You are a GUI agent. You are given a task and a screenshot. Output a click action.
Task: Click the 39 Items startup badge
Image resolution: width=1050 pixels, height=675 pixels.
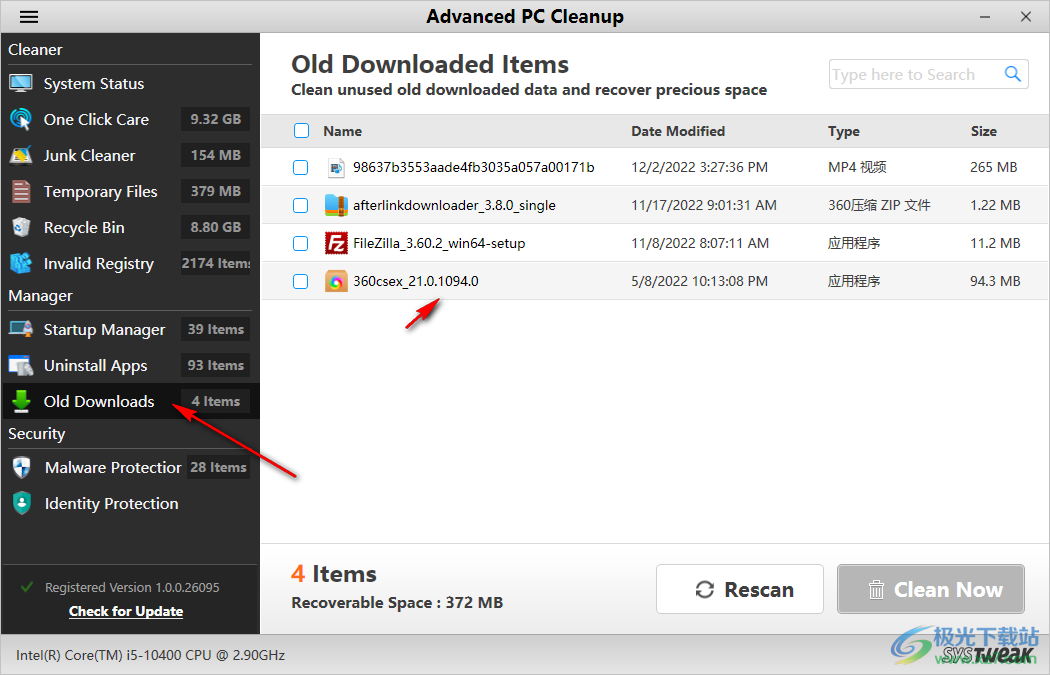click(216, 329)
